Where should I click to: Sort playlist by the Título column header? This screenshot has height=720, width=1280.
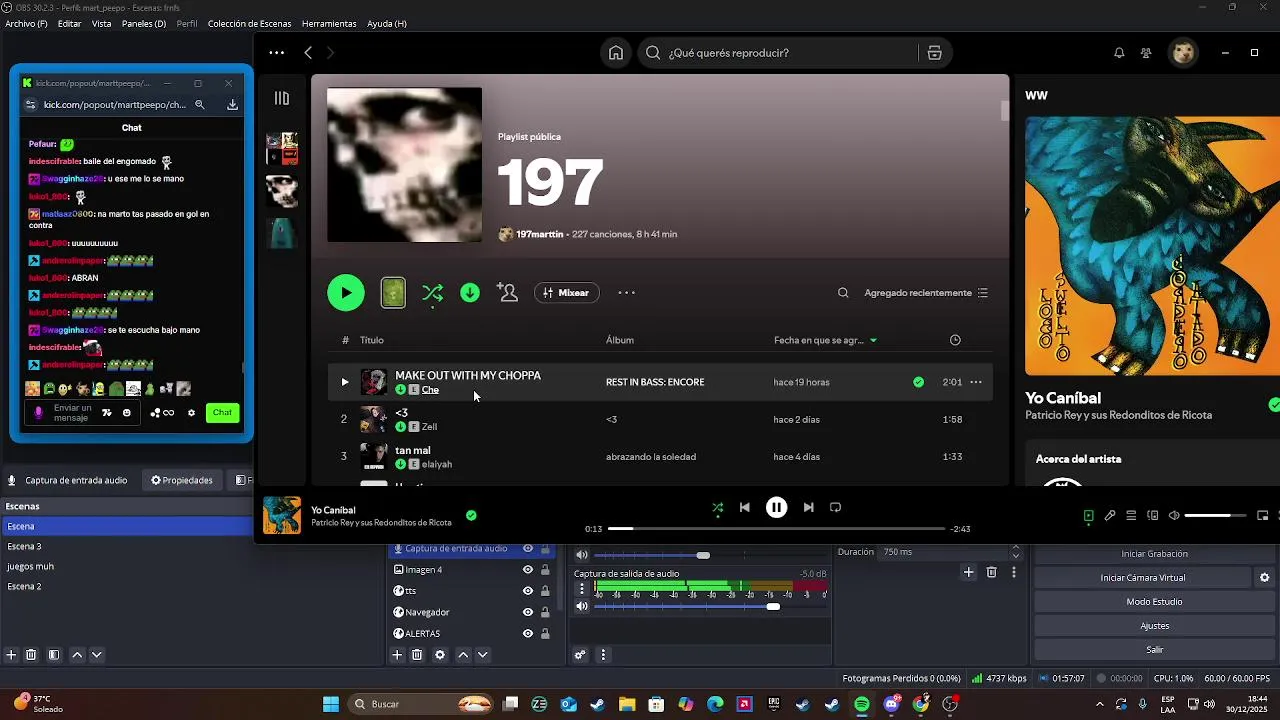click(372, 340)
